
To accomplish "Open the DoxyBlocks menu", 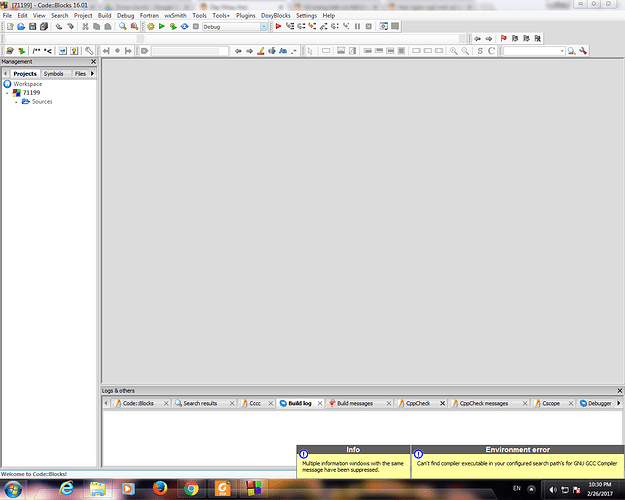I will pyautogui.click(x=275, y=16).
